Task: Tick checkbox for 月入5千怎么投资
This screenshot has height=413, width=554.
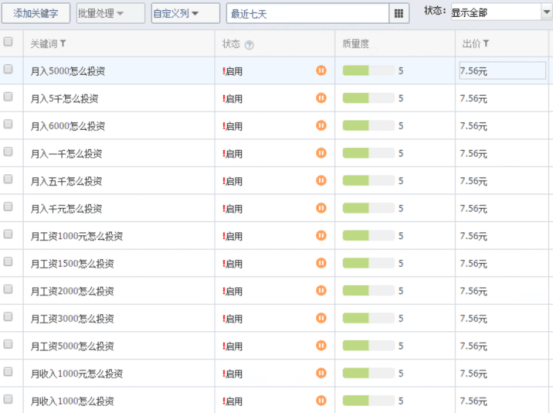Action: coord(8,96)
